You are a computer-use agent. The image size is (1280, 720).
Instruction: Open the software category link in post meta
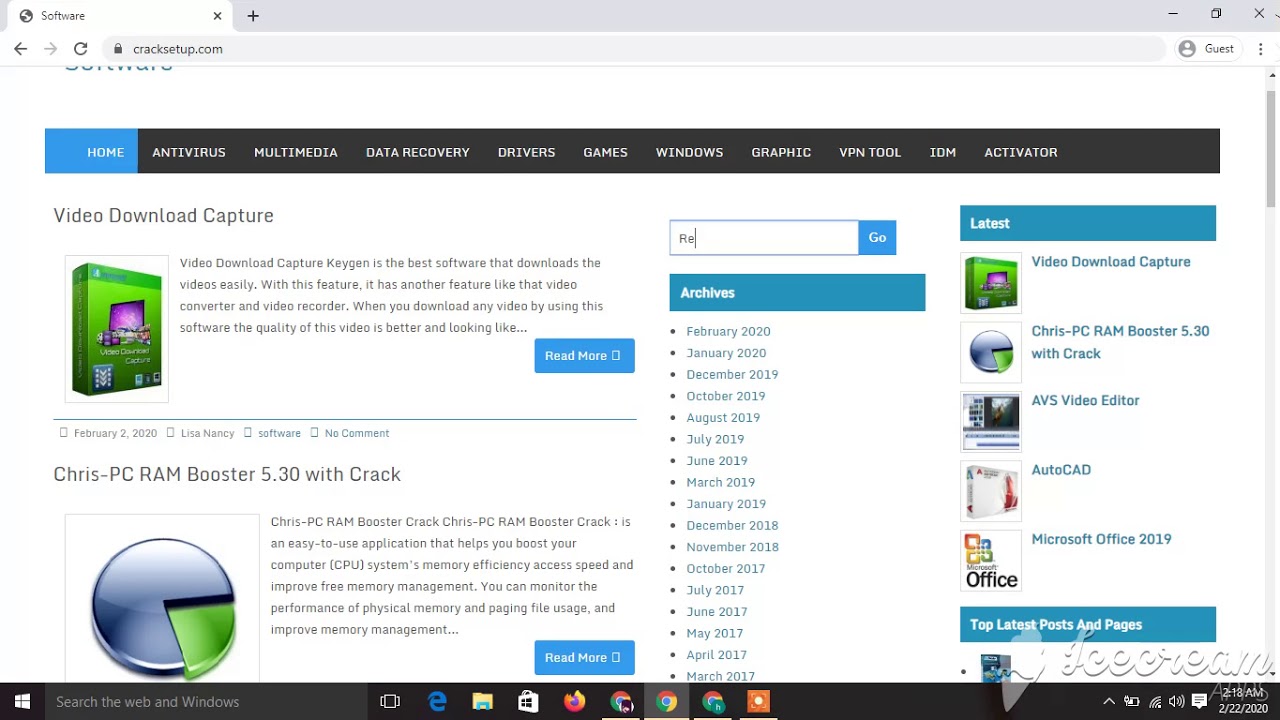coord(279,433)
